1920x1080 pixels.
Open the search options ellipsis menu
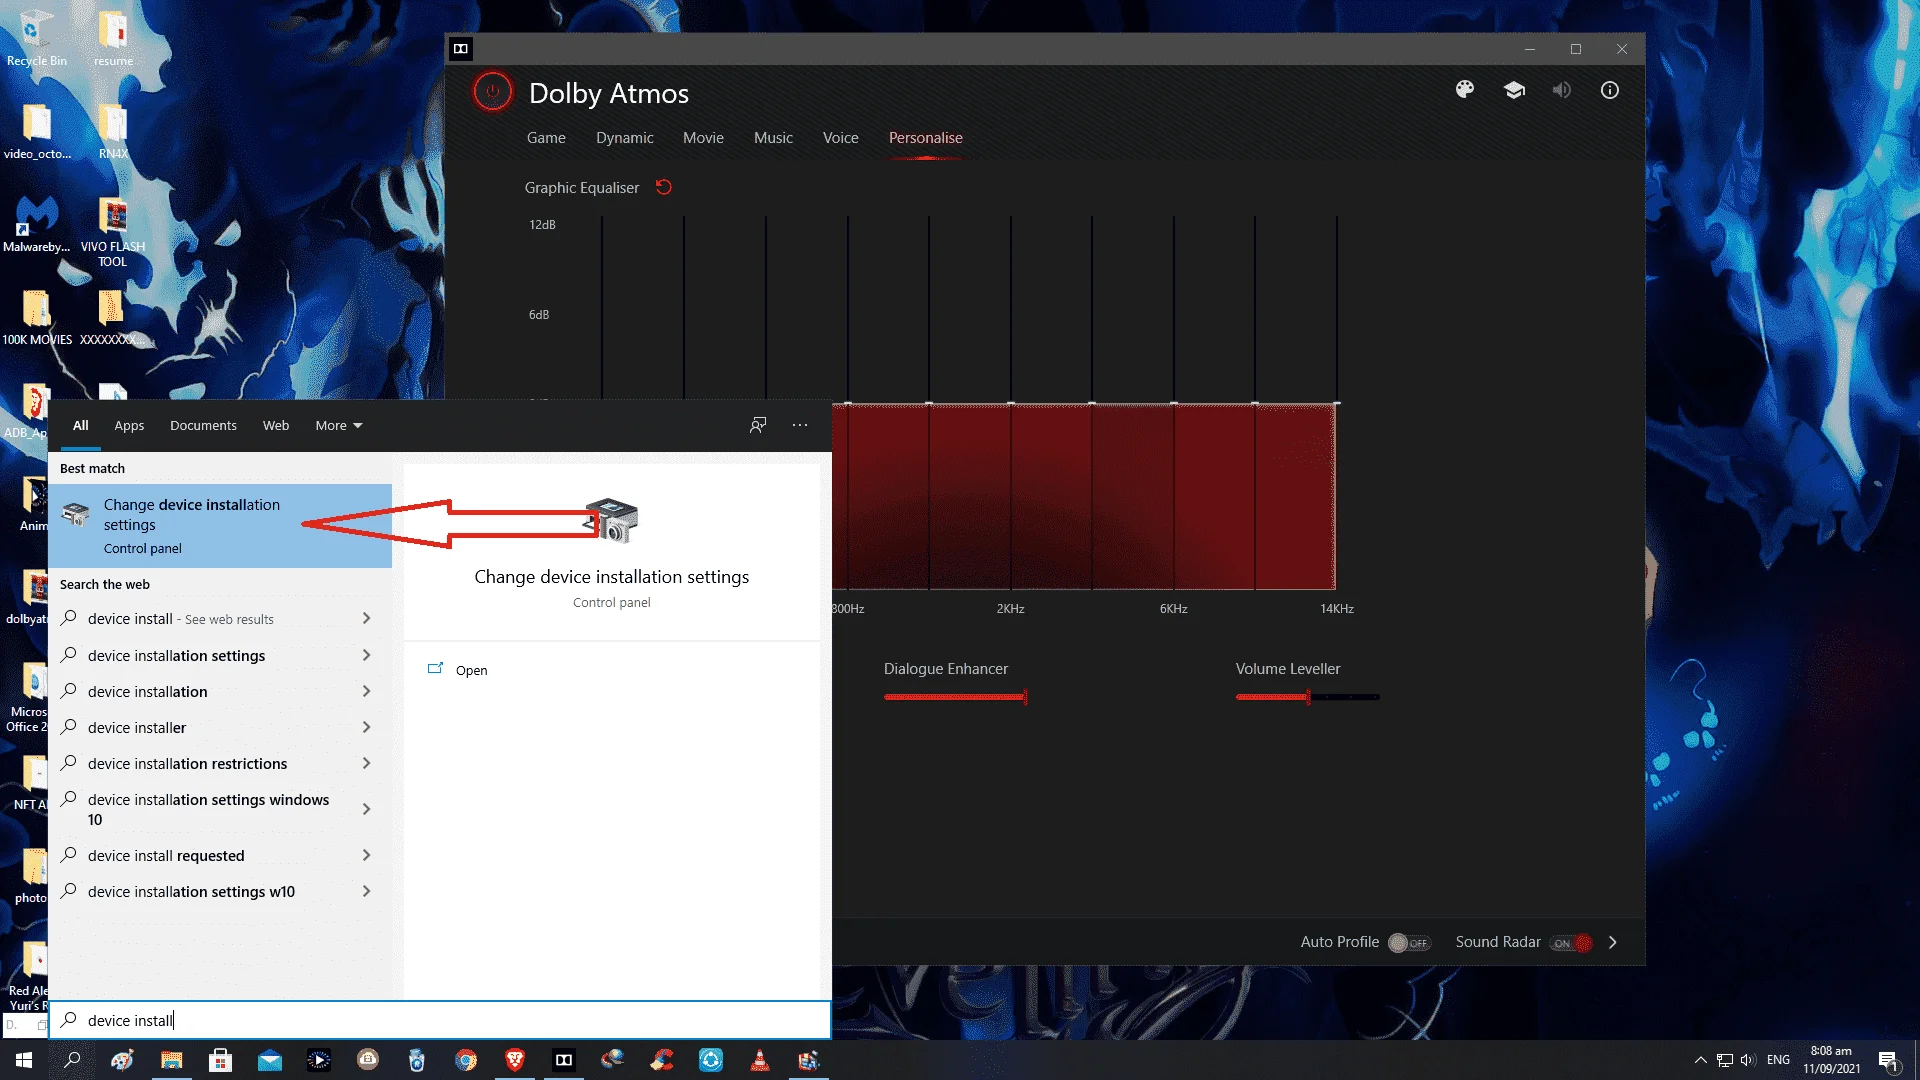click(800, 425)
